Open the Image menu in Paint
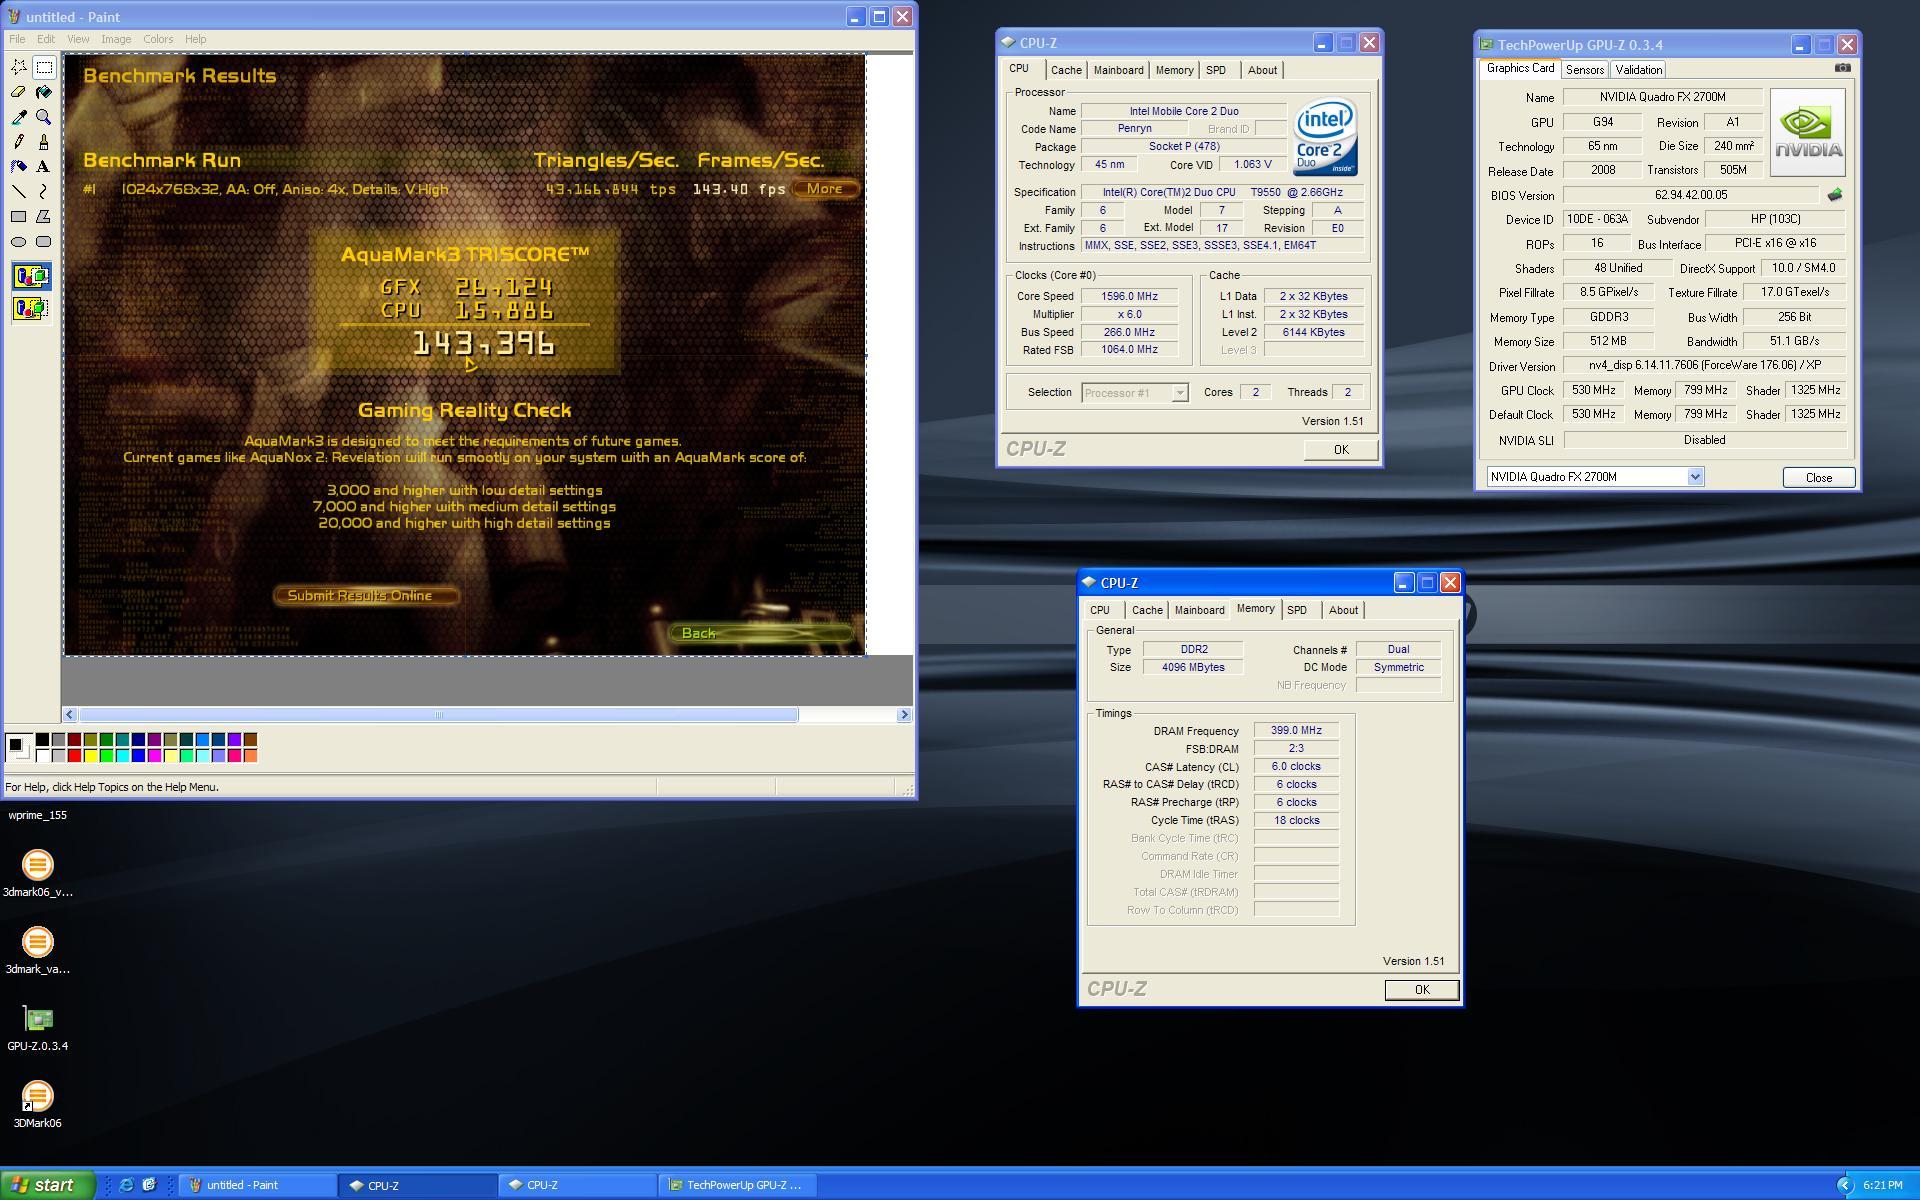This screenshot has width=1920, height=1200. click(116, 39)
